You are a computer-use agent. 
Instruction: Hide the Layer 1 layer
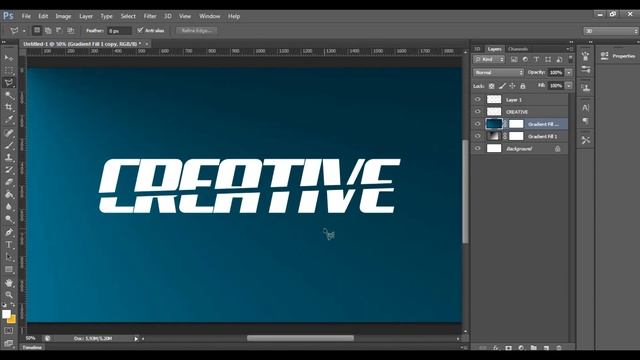point(478,99)
